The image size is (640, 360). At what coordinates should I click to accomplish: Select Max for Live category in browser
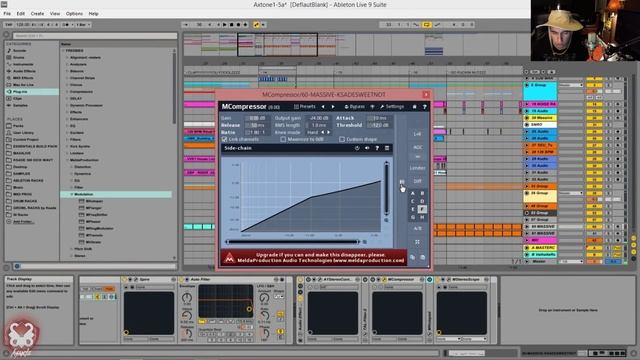(x=23, y=85)
